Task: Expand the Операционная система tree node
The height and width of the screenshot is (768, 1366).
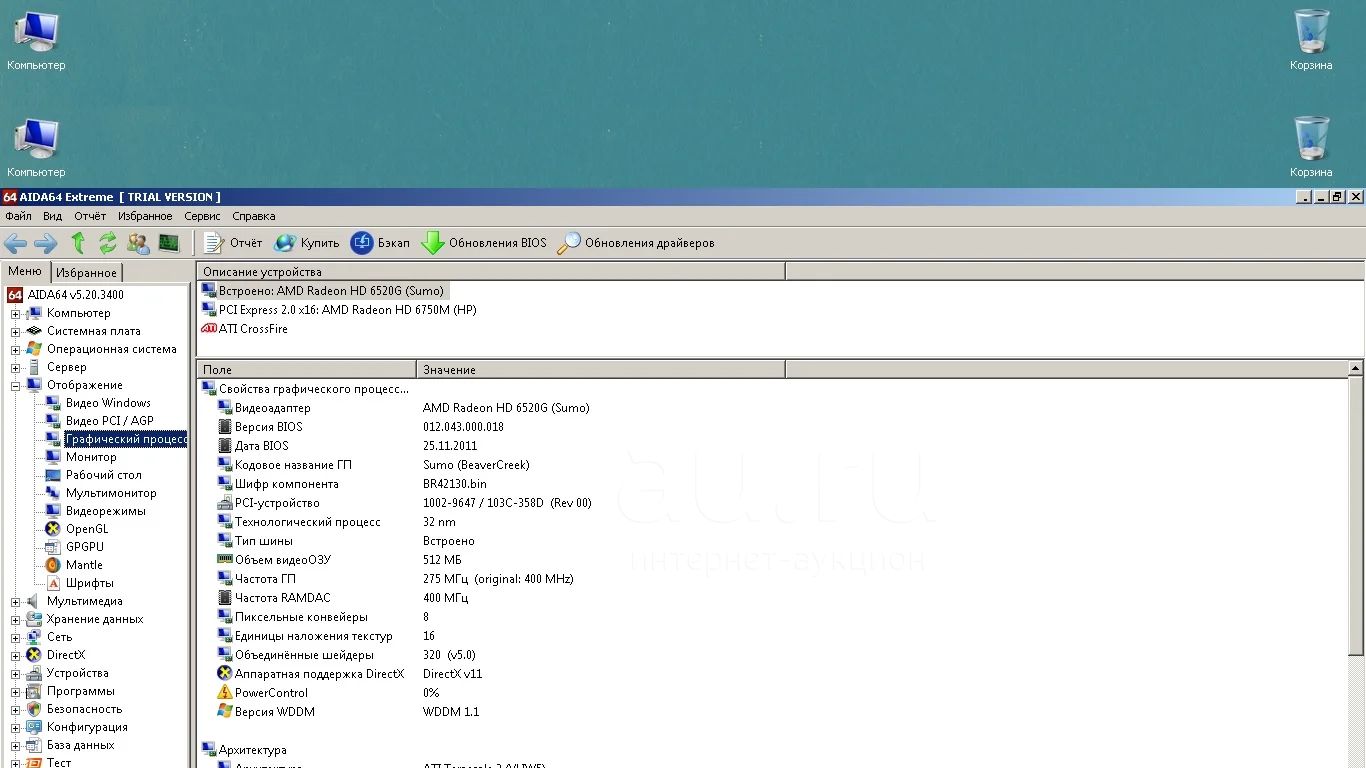Action: click(15, 350)
